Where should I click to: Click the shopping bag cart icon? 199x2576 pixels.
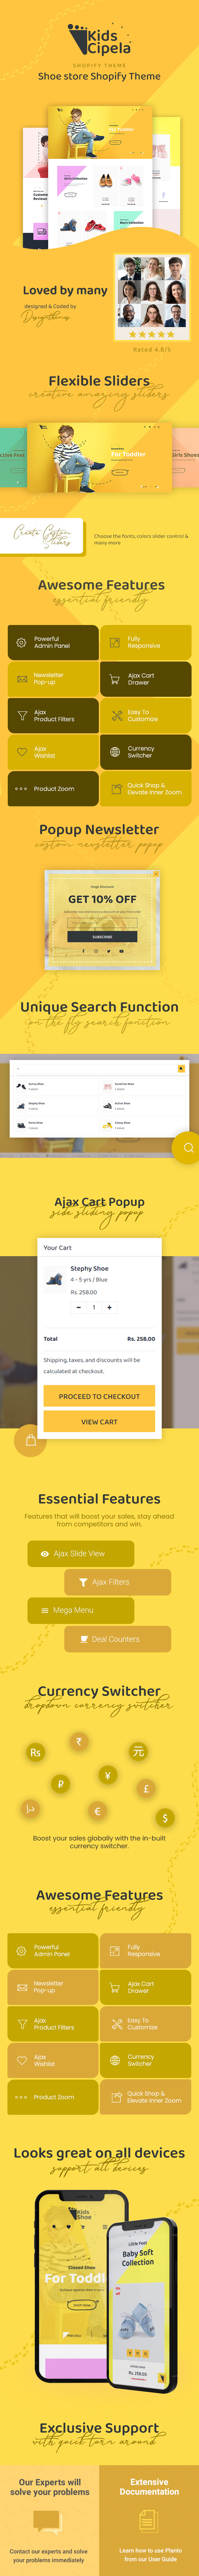pos(30,1440)
